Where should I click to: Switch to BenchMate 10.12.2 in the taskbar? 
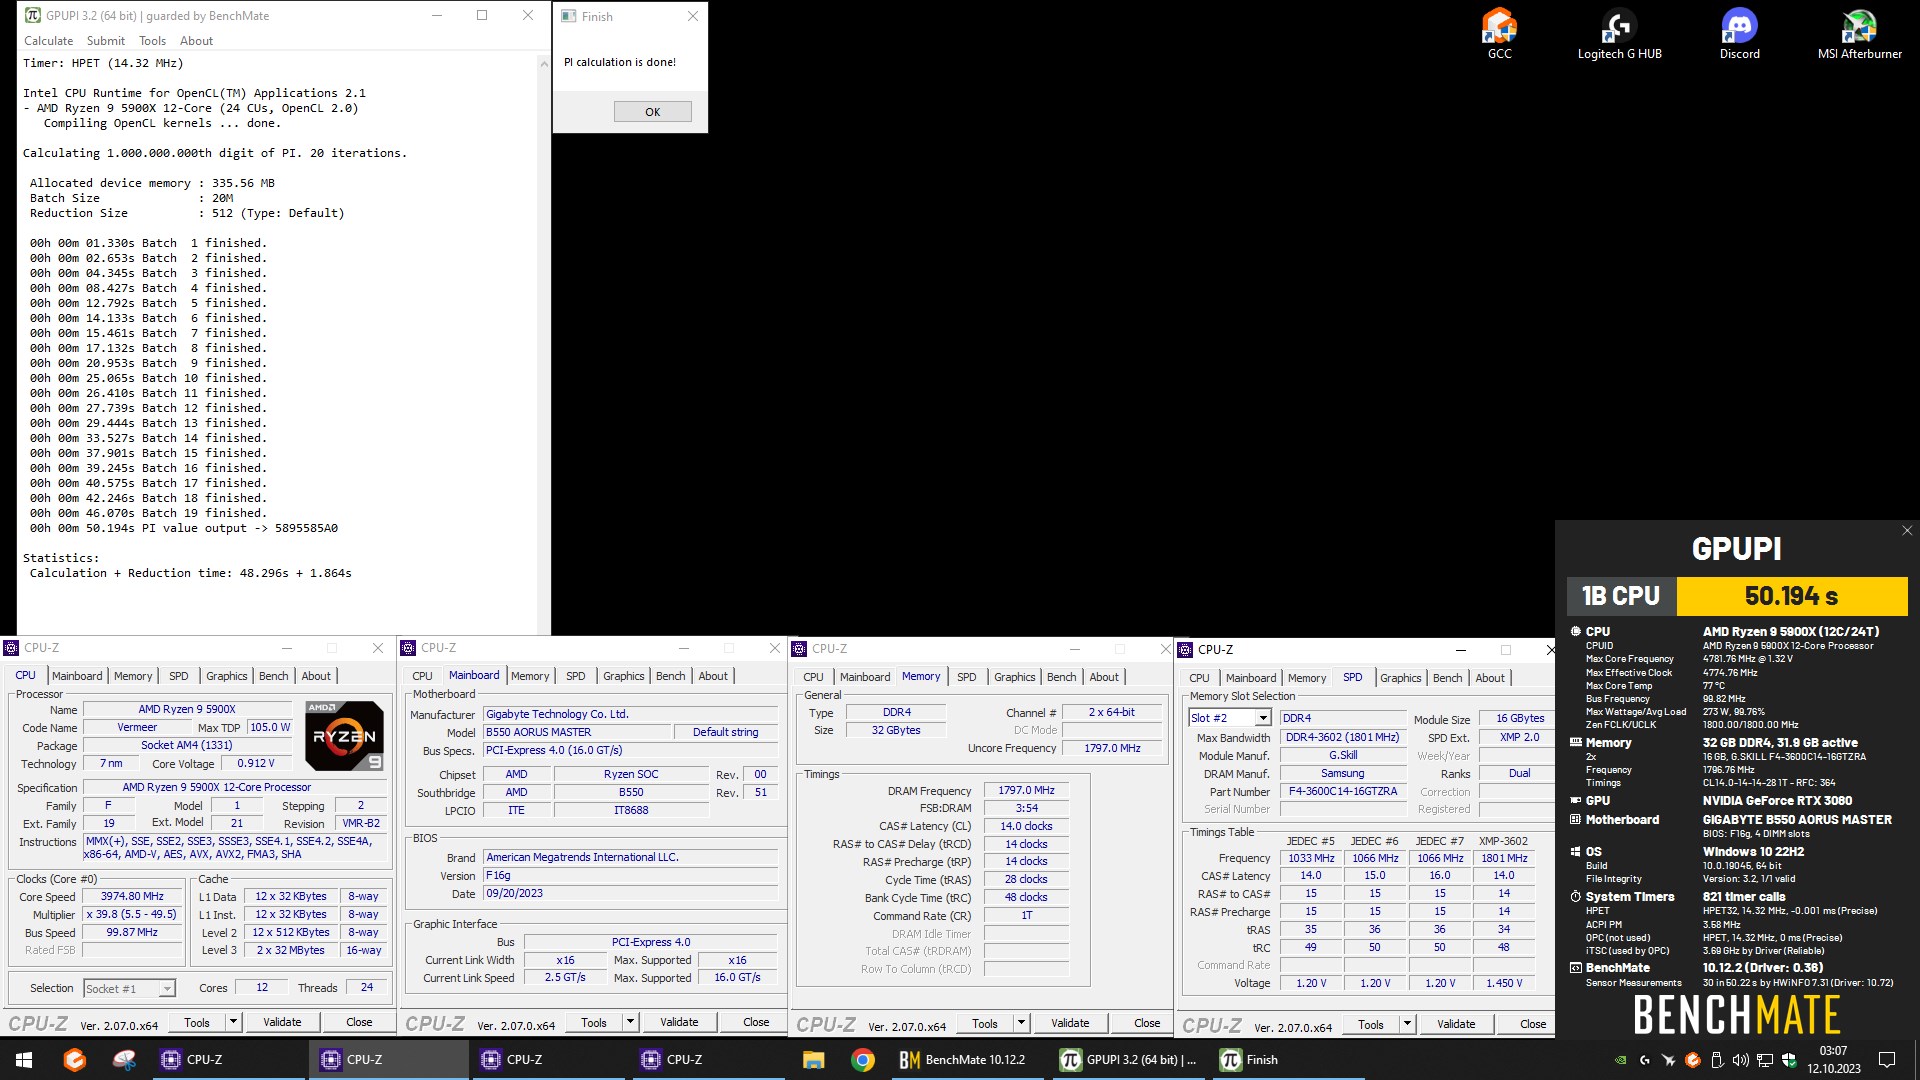968,1060
